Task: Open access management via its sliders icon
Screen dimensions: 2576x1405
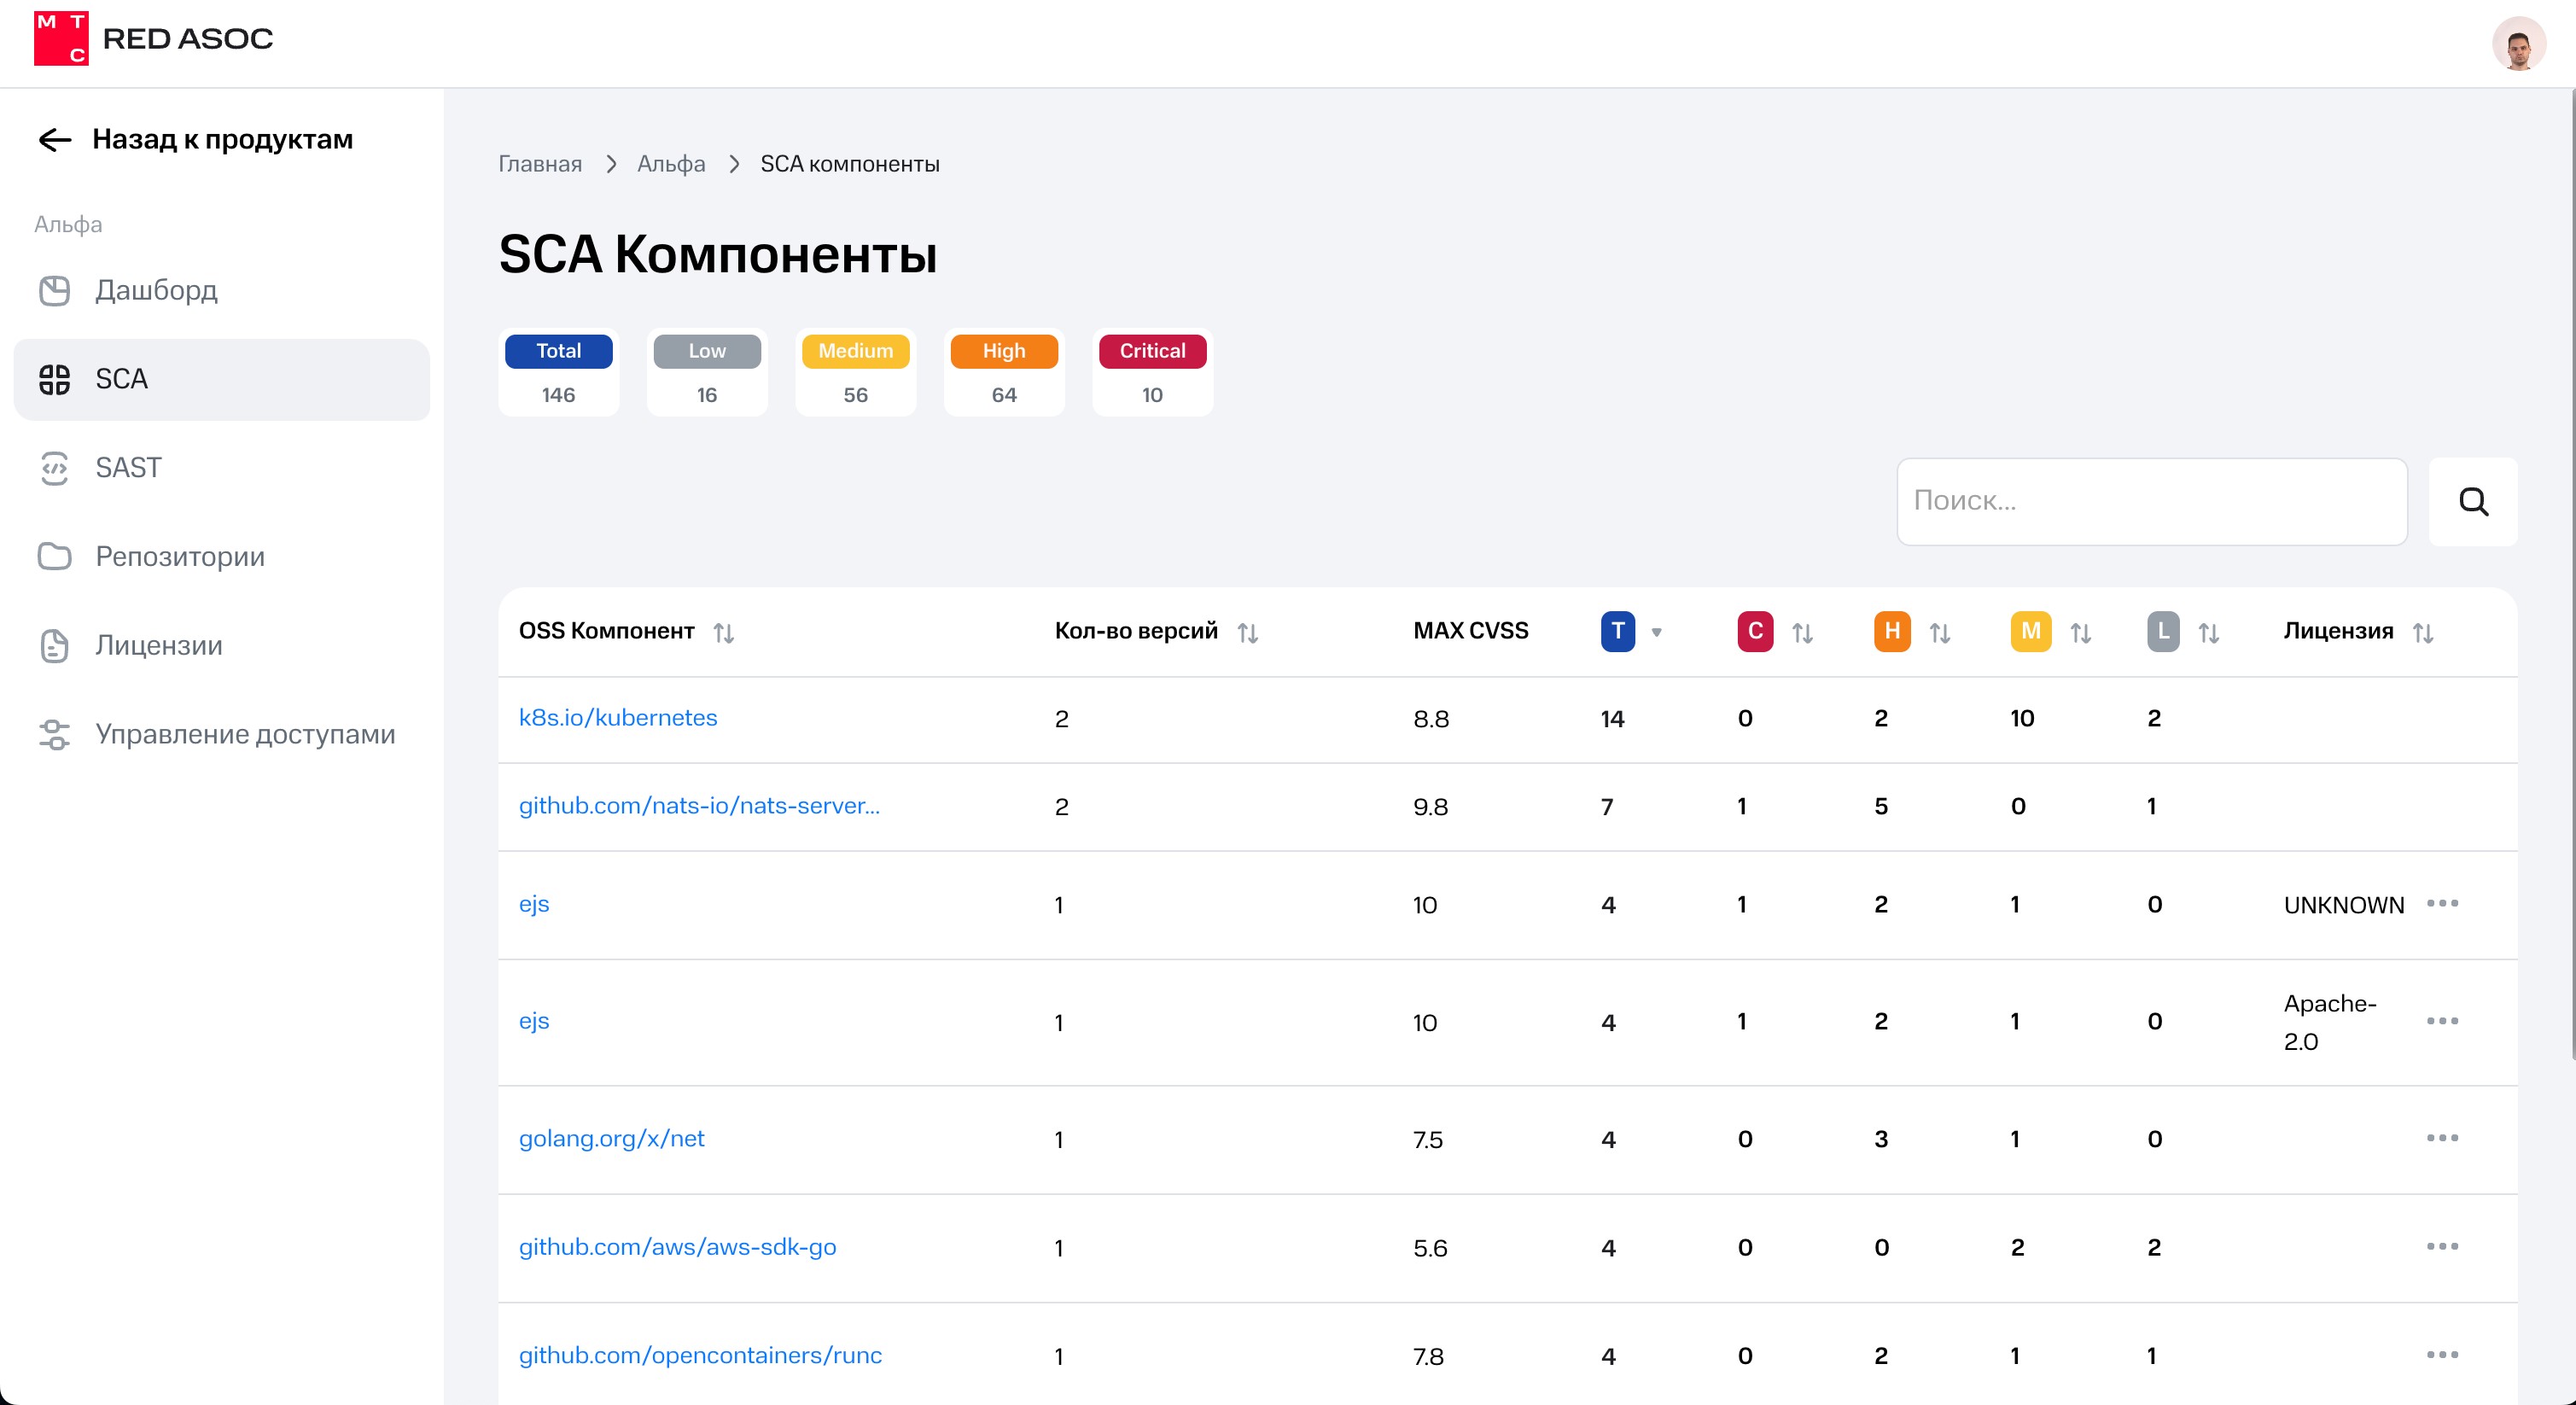Action: (54, 734)
